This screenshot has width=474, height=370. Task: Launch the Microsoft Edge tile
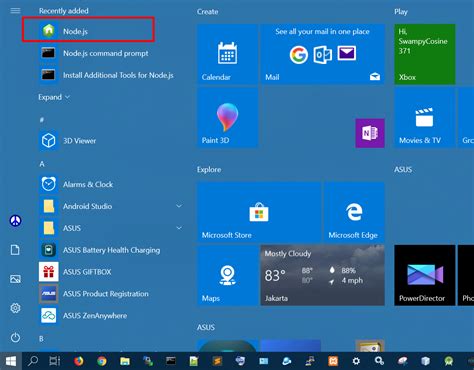click(354, 212)
